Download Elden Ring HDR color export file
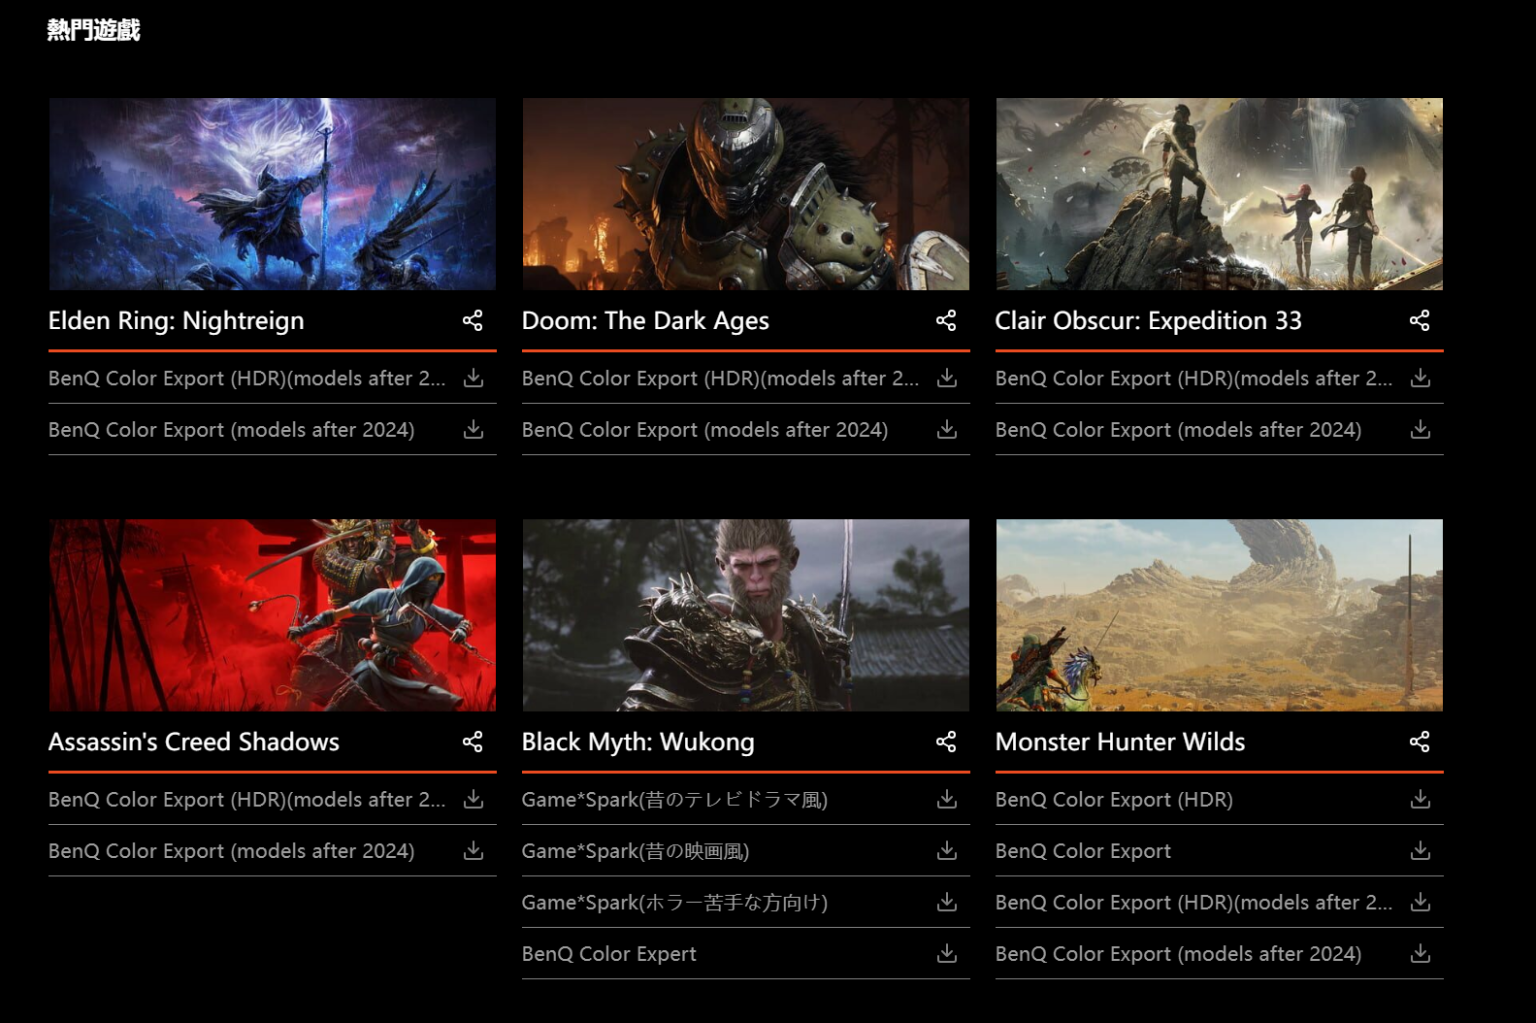The width and height of the screenshot is (1536, 1023). click(x=473, y=378)
